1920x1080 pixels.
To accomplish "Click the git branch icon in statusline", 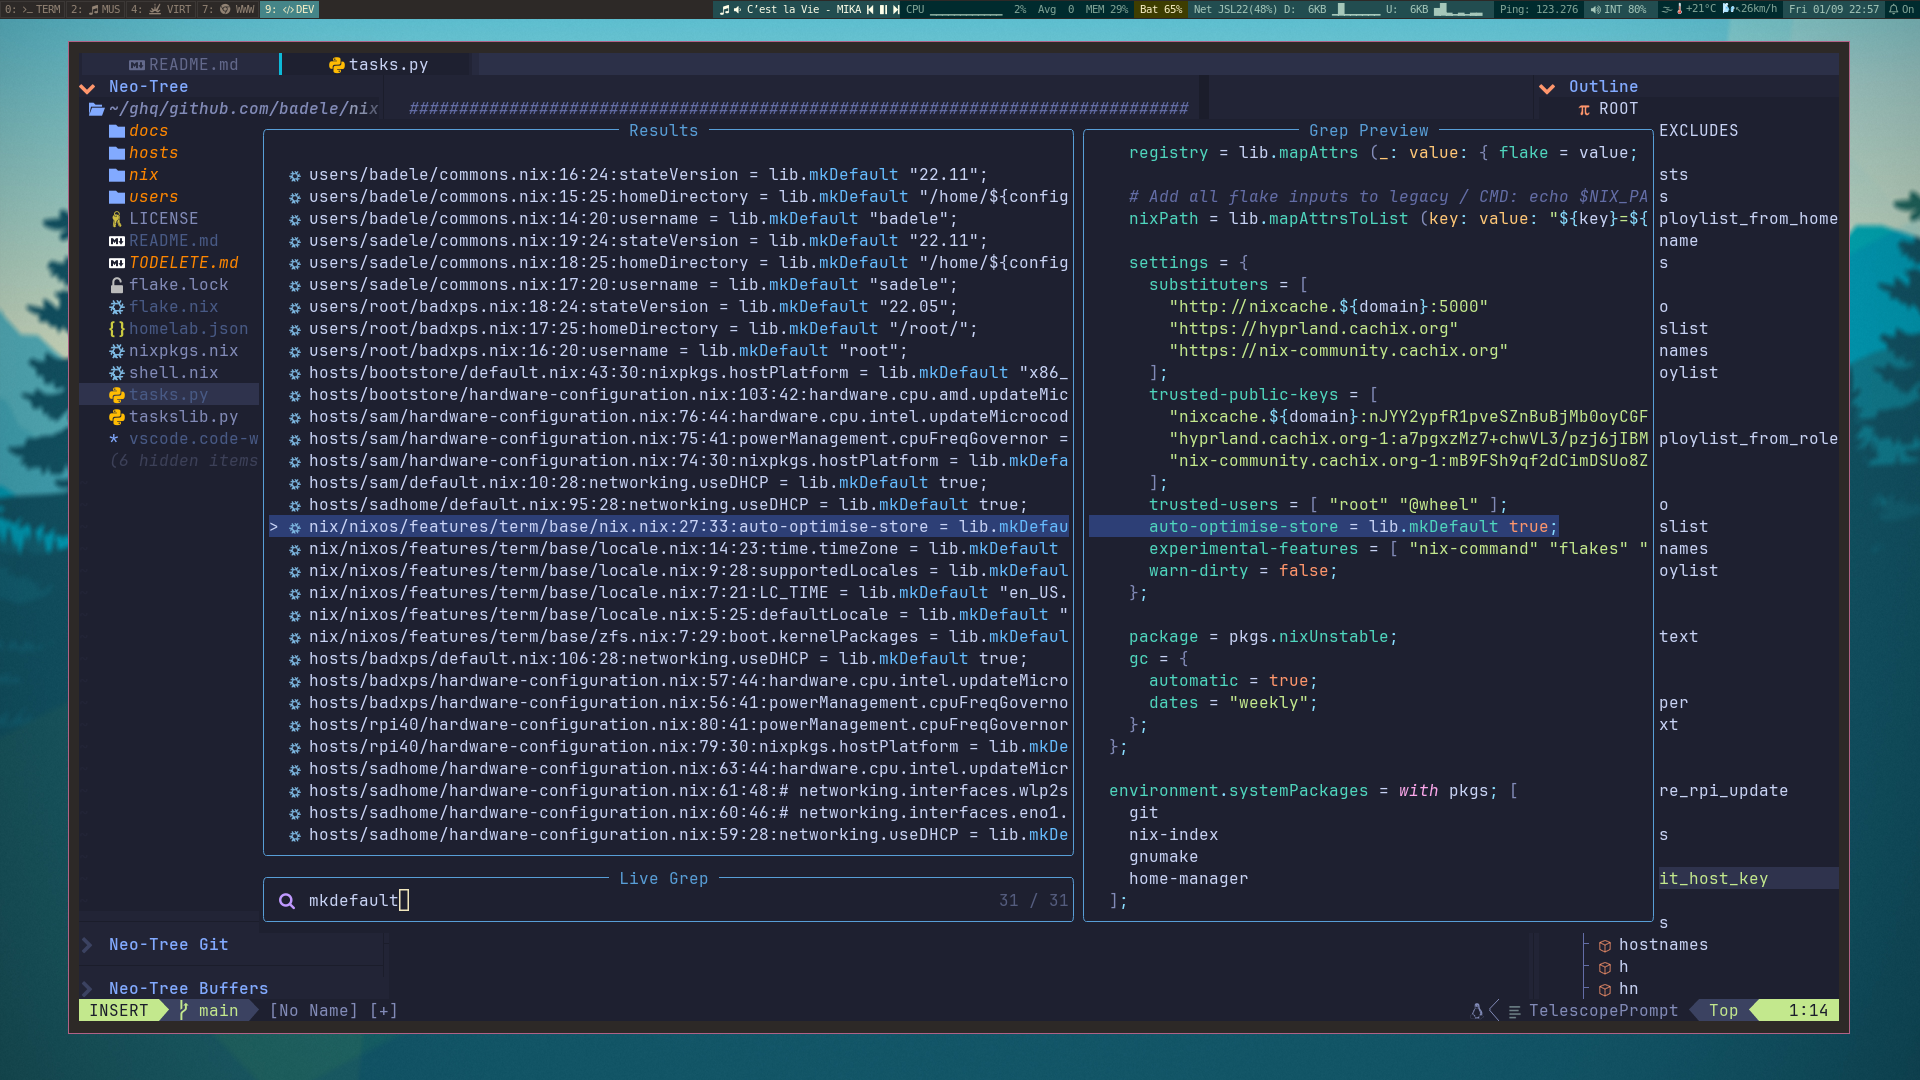I will coord(184,1011).
